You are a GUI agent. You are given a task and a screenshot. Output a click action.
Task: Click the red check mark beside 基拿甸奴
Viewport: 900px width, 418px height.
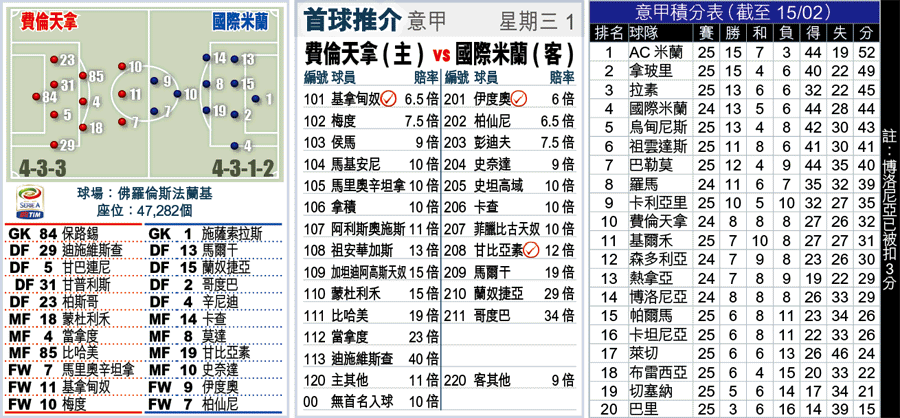(x=389, y=99)
